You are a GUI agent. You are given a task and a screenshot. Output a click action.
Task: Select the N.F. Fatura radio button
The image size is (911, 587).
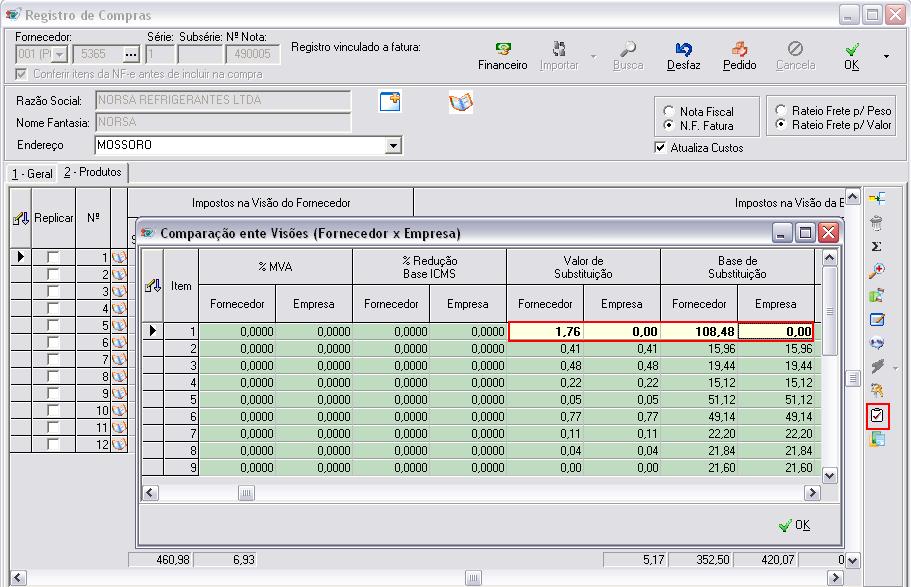(x=669, y=126)
